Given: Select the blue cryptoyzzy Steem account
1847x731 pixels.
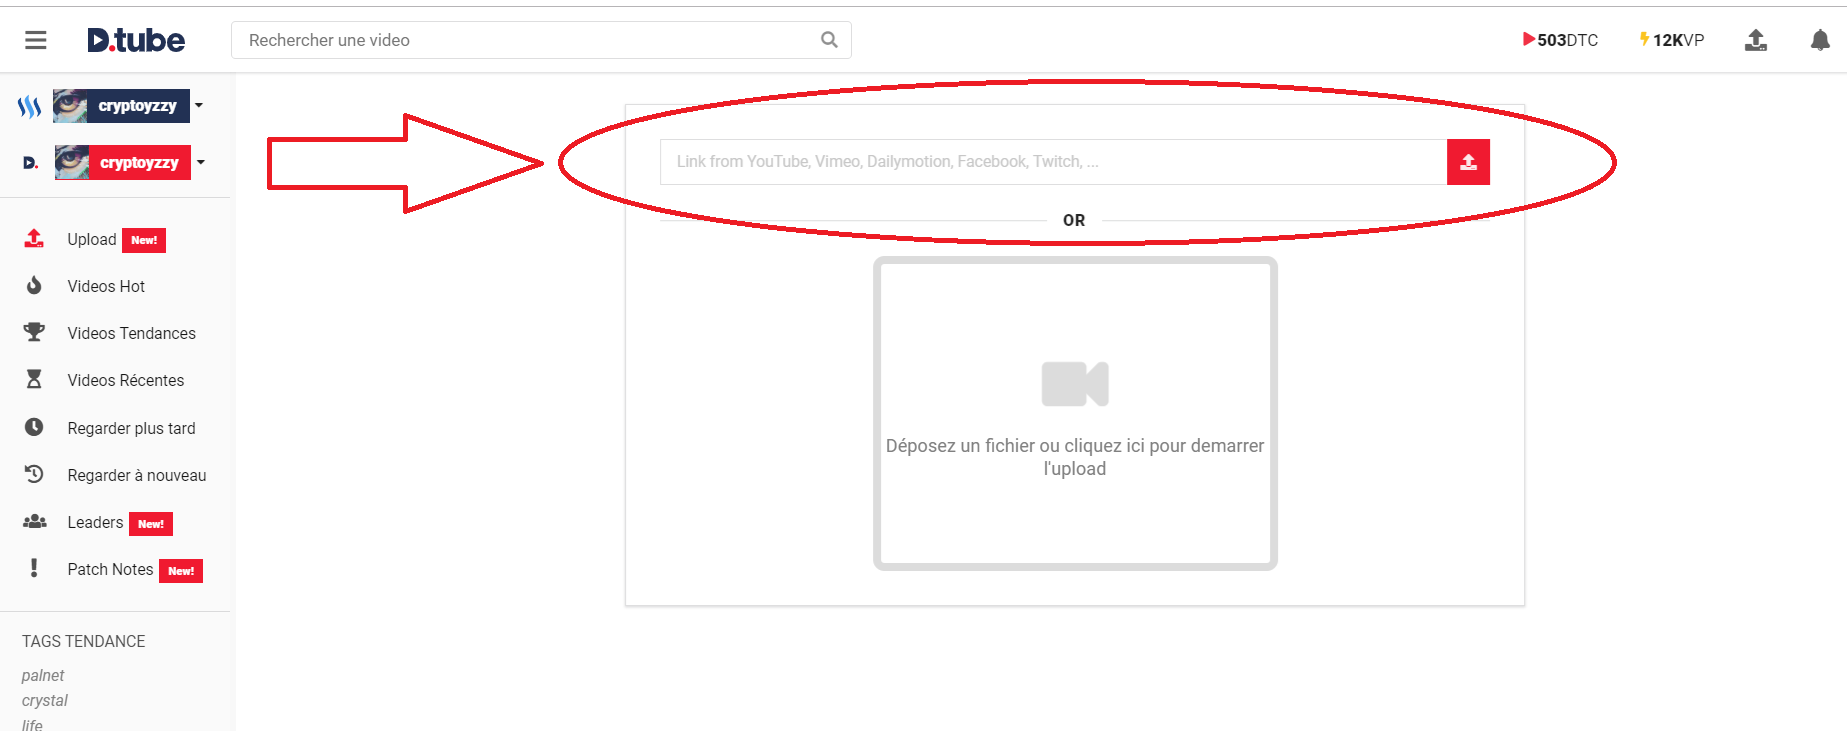Looking at the screenshot, I should [x=121, y=106].
